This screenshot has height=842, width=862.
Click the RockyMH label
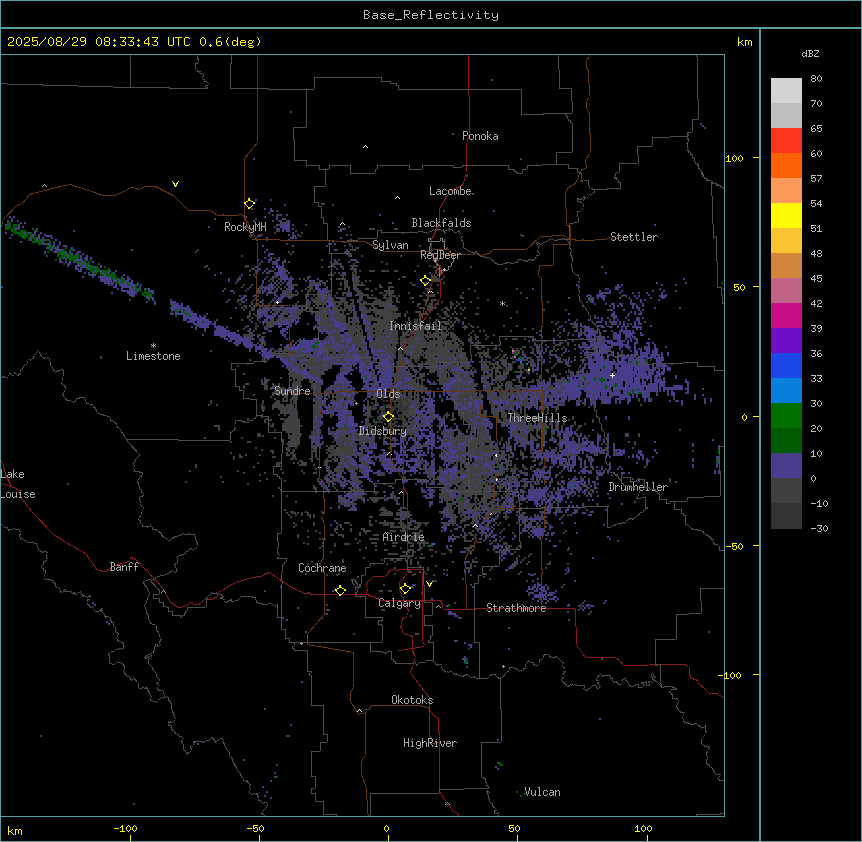(x=245, y=227)
